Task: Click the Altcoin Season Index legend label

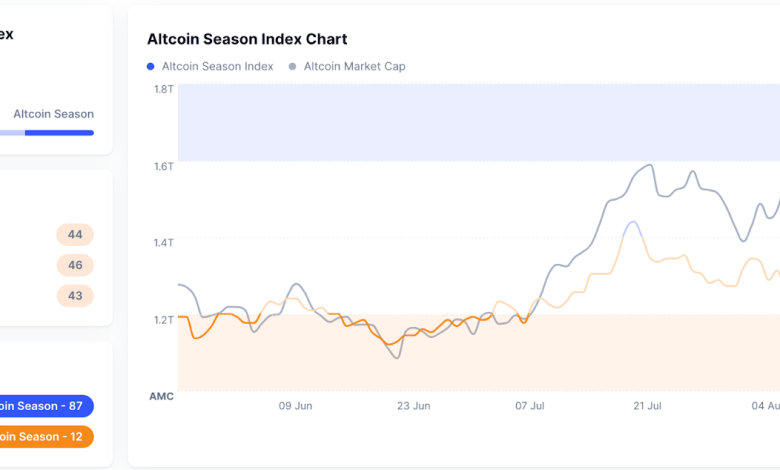Action: pyautogui.click(x=217, y=67)
